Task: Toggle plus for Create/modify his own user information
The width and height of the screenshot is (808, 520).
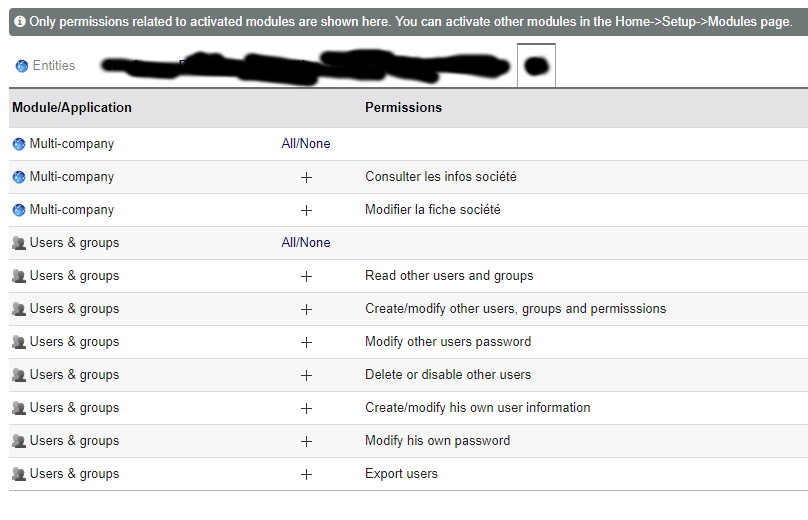Action: tap(306, 408)
